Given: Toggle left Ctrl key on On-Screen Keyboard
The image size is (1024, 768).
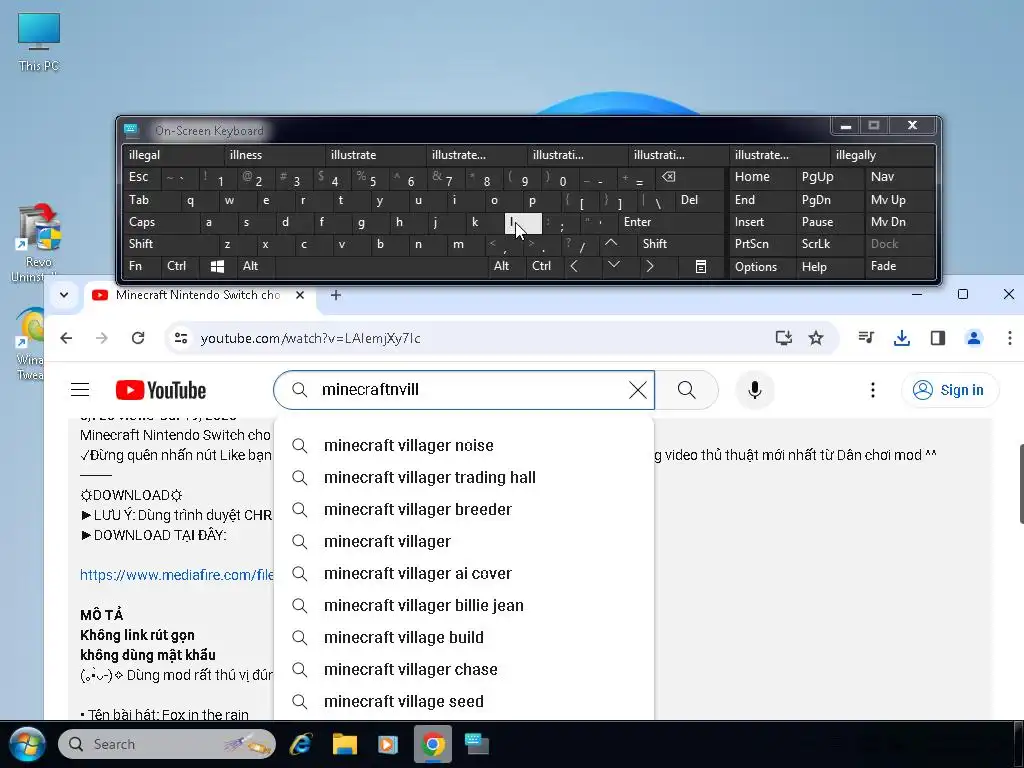Looking at the screenshot, I should (180, 266).
